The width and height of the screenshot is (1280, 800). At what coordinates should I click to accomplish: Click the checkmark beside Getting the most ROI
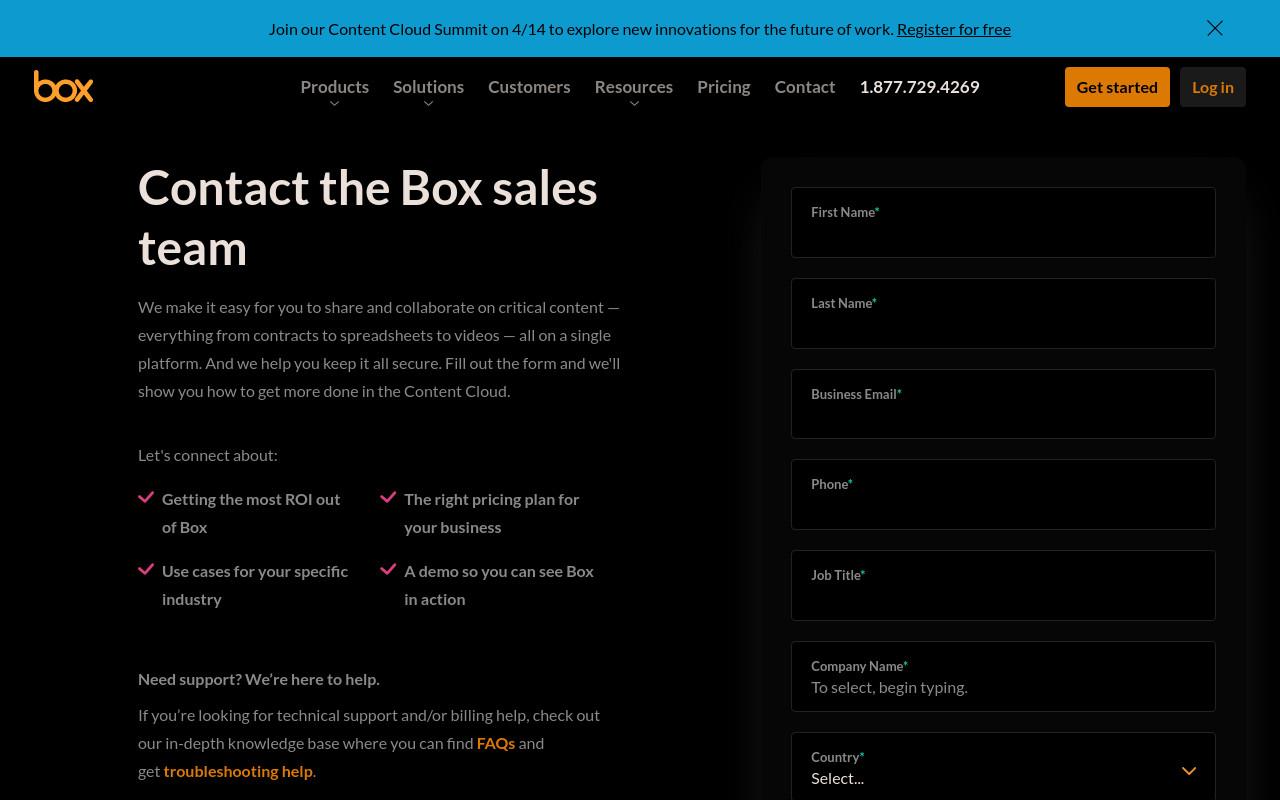(x=146, y=497)
